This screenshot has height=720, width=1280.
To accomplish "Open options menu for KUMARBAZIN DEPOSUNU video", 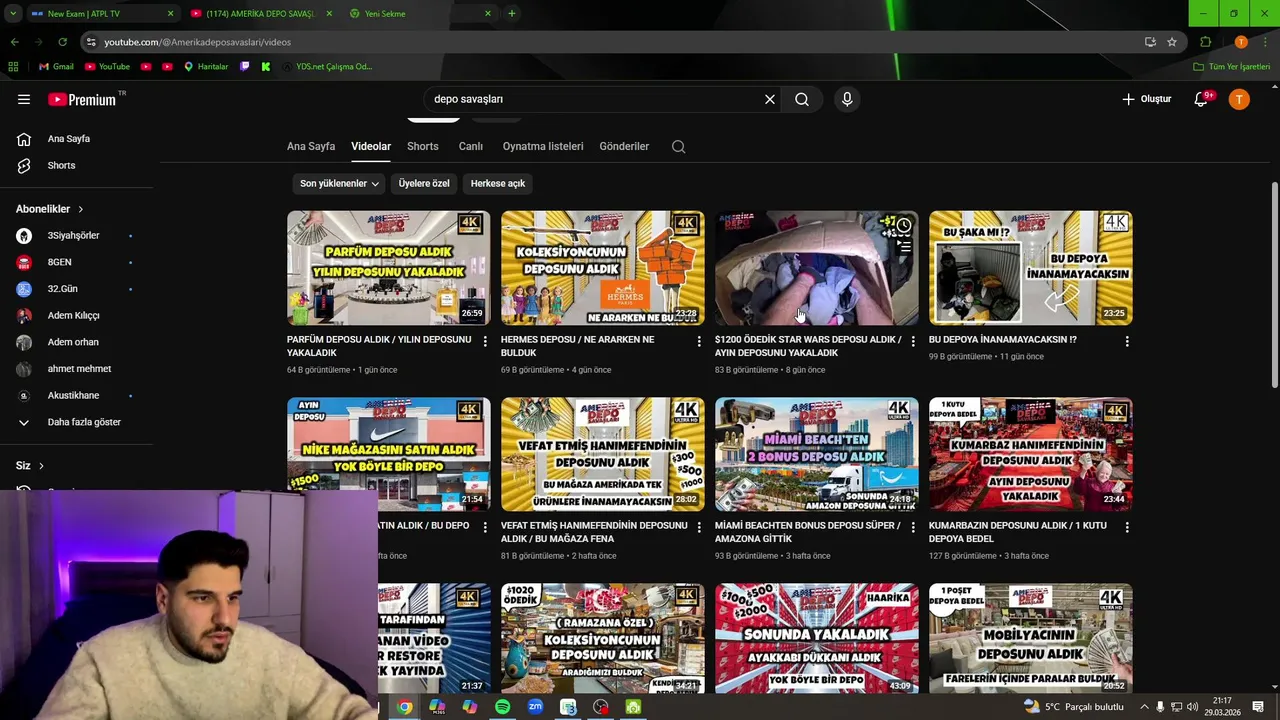I will tap(1127, 527).
